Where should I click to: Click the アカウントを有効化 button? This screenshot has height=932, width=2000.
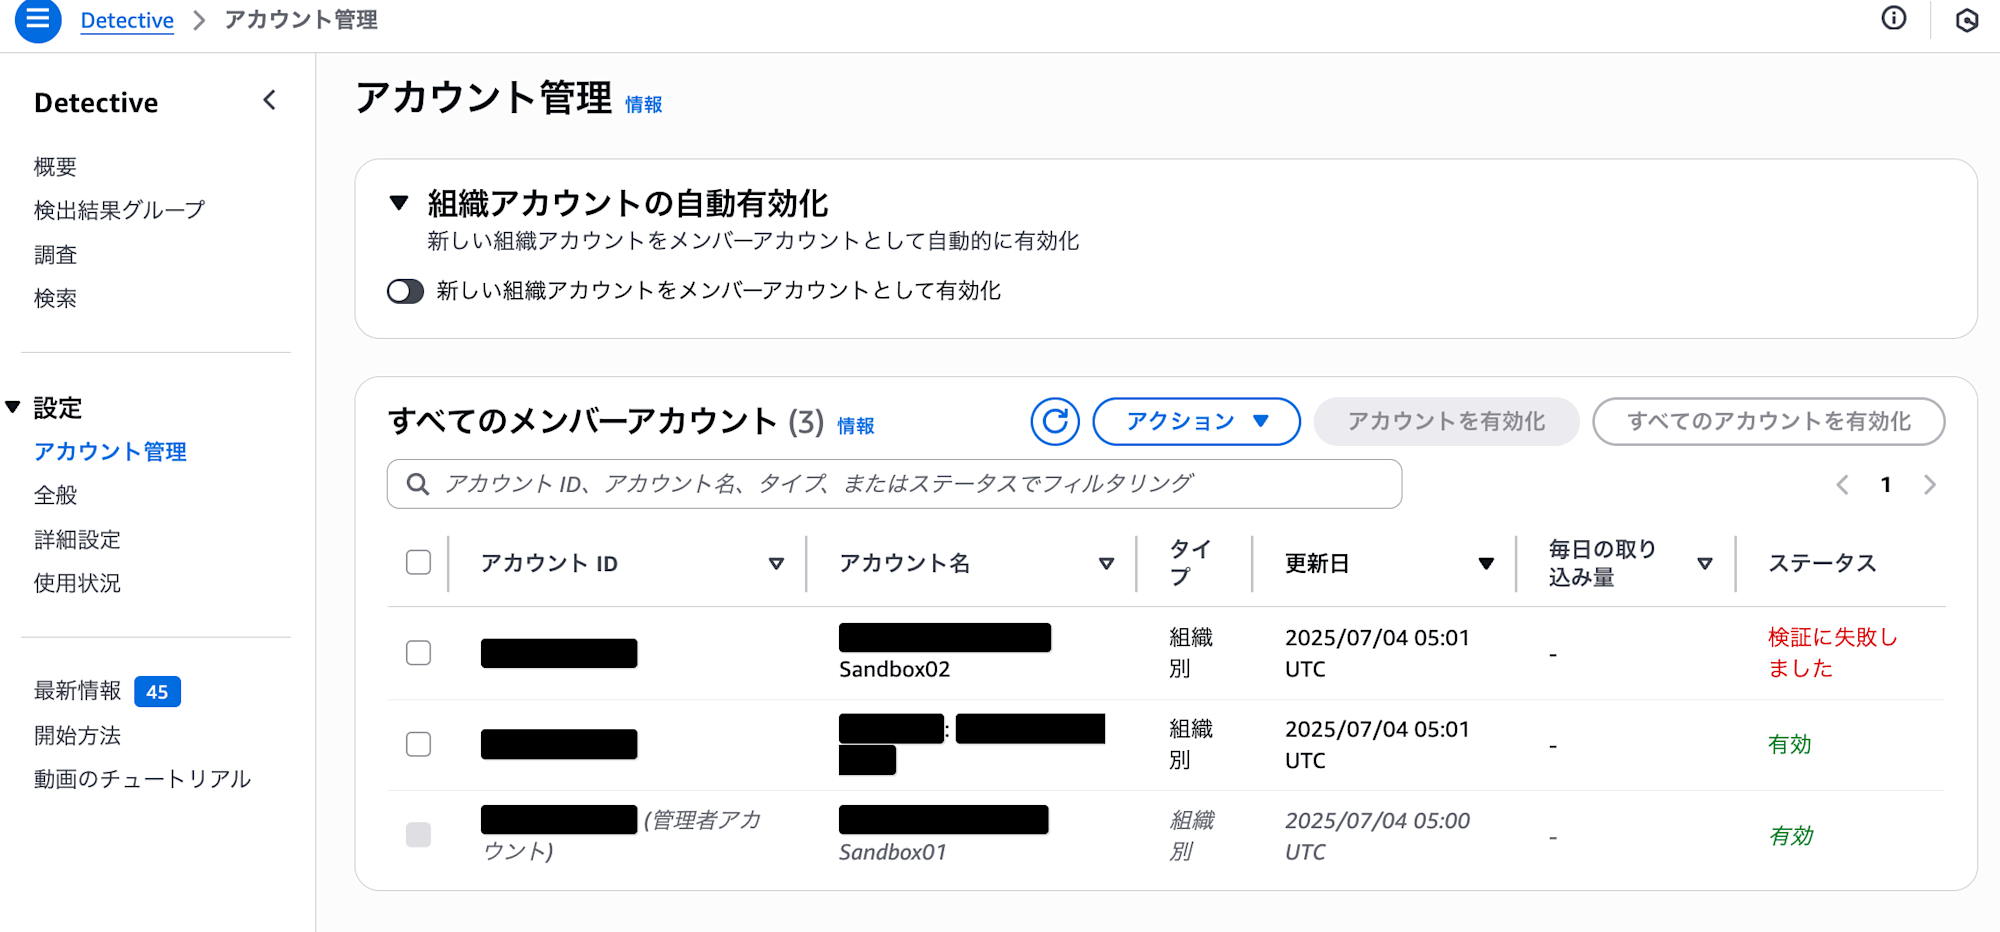coord(1446,421)
